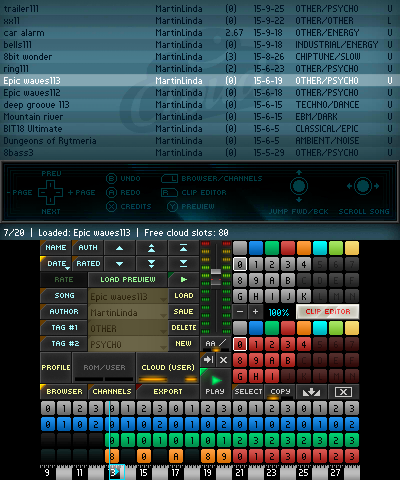Open the Export tab
This screenshot has height=480, width=400.
[x=168, y=392]
